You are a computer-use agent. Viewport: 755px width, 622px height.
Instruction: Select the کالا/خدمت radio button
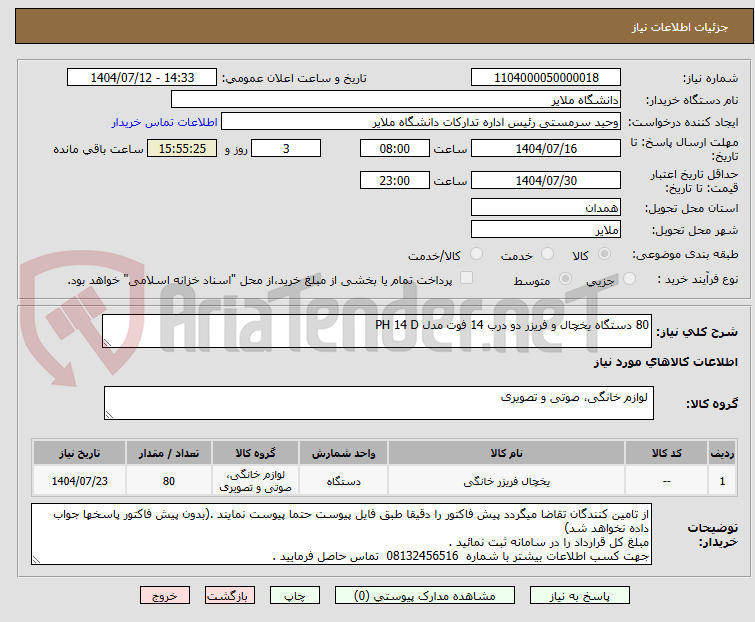pyautogui.click(x=476, y=254)
